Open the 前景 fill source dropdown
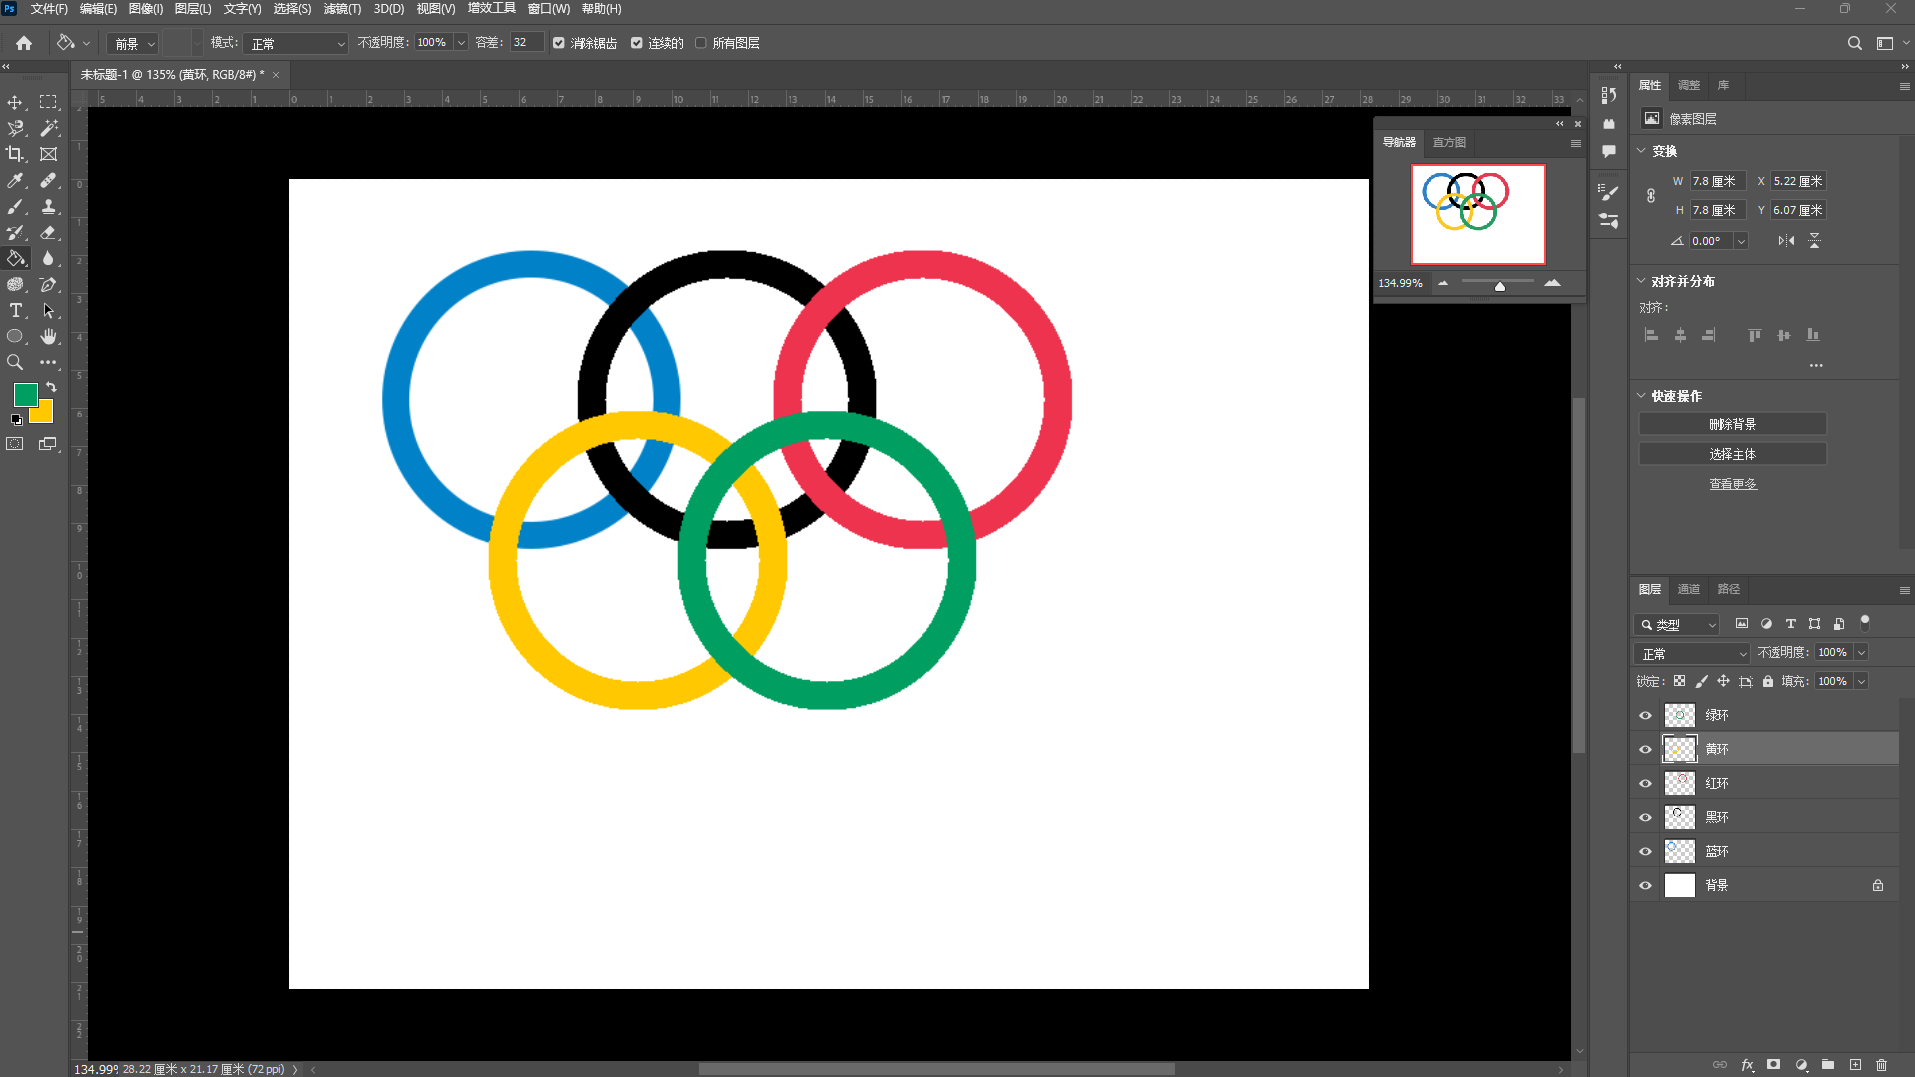The image size is (1915, 1077). 133,43
